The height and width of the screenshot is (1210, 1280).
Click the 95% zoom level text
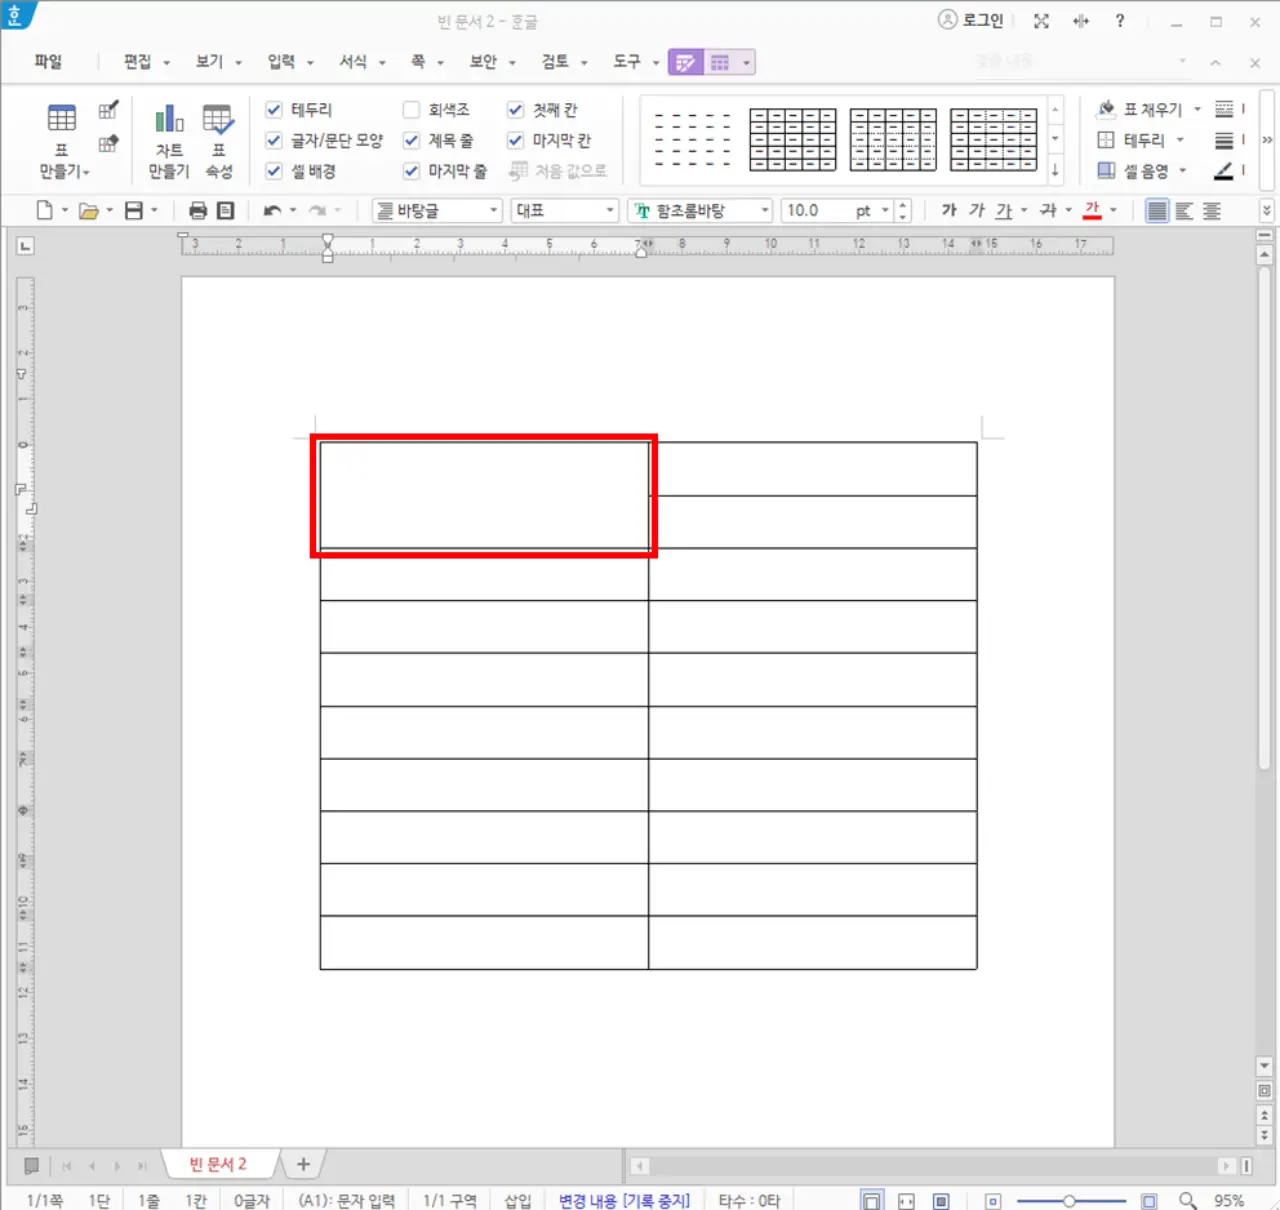tap(1229, 1200)
